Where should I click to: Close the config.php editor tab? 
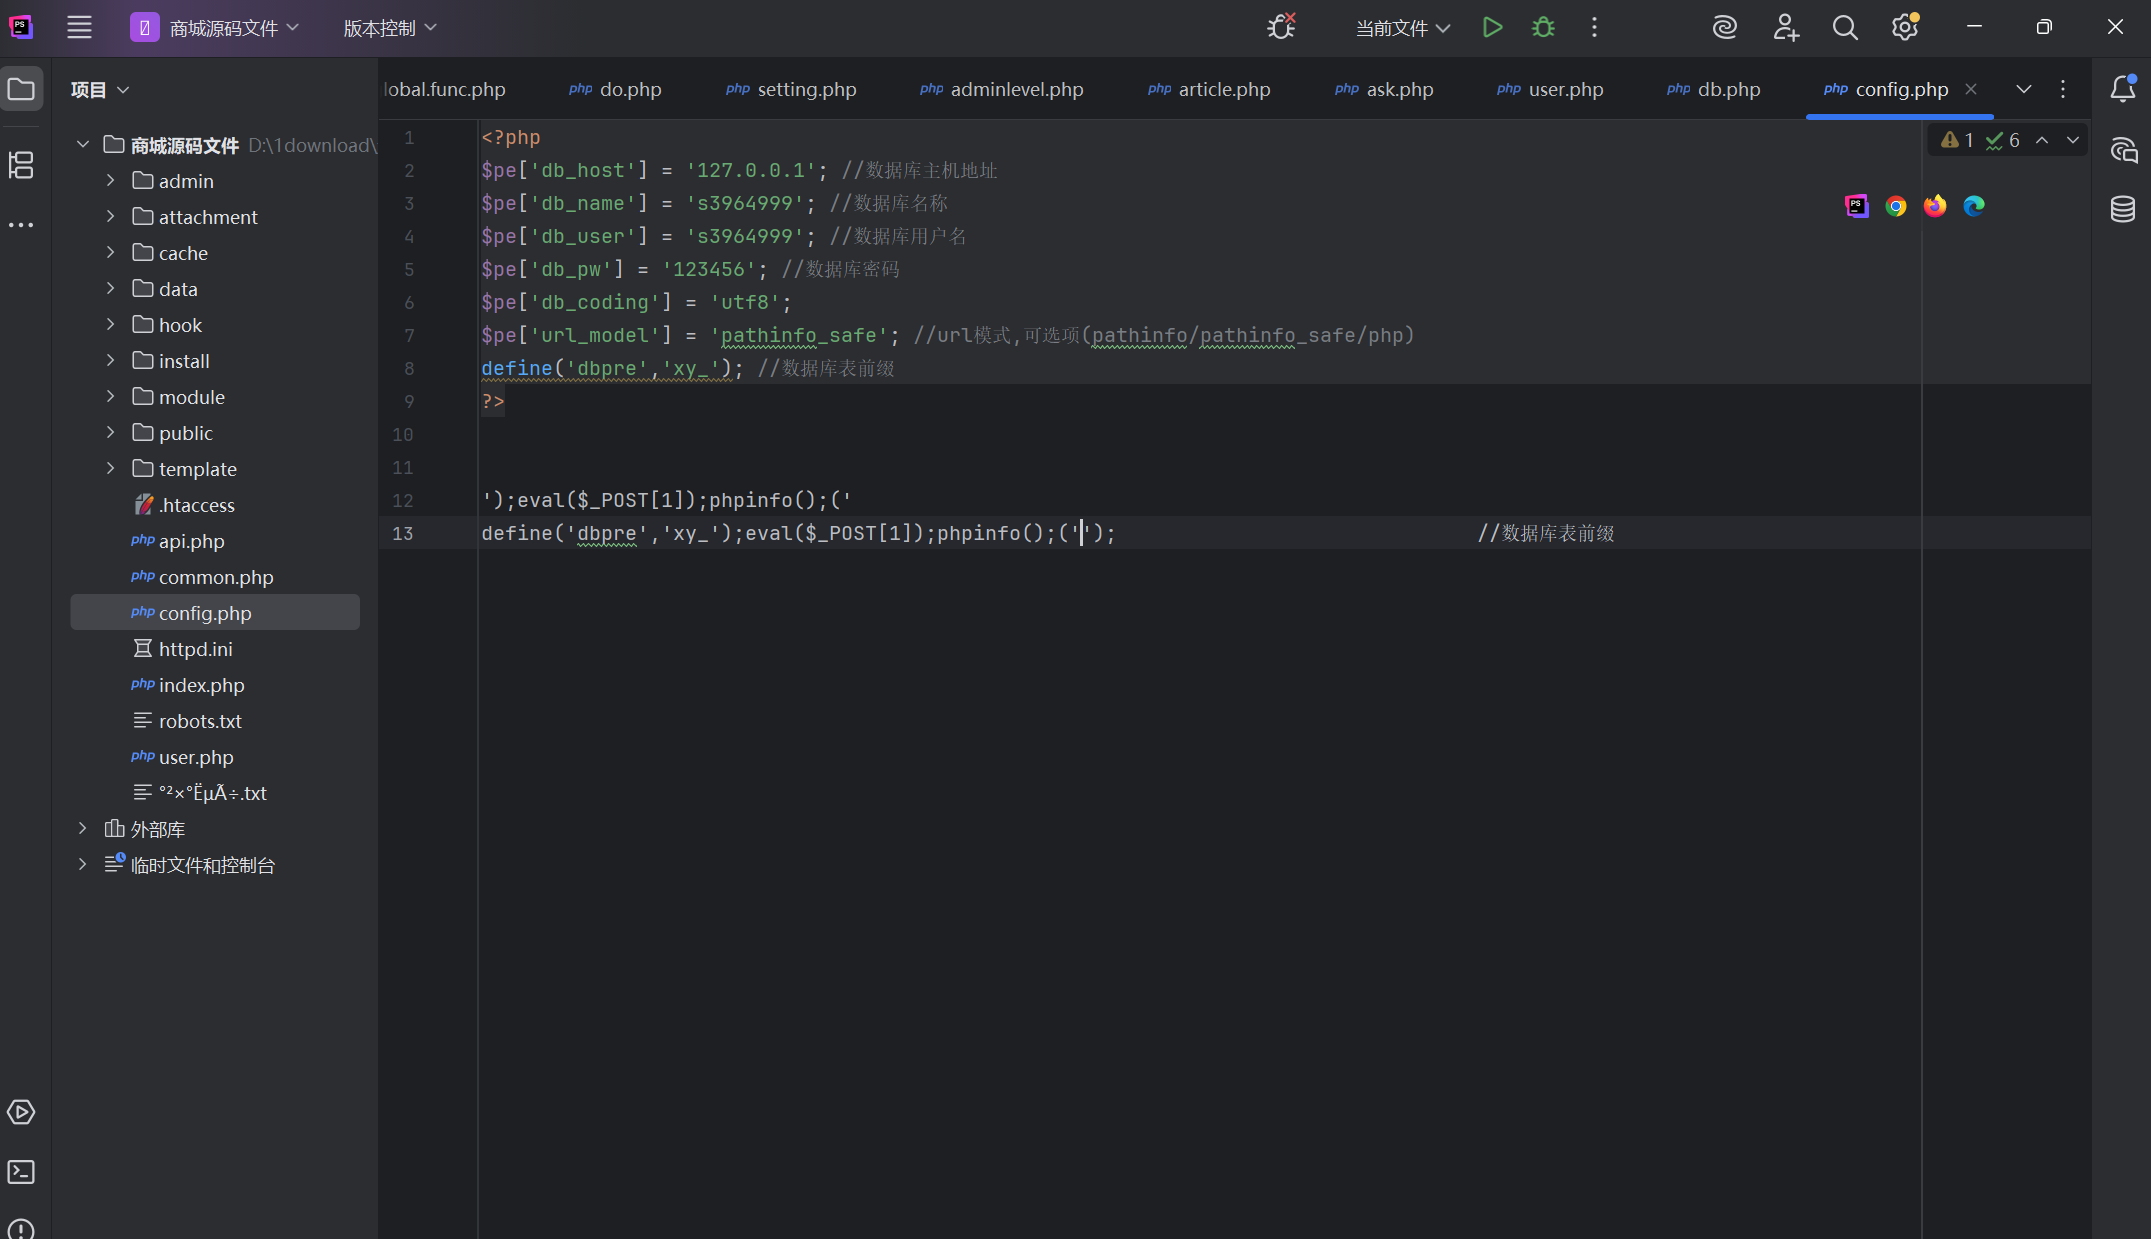[1971, 89]
